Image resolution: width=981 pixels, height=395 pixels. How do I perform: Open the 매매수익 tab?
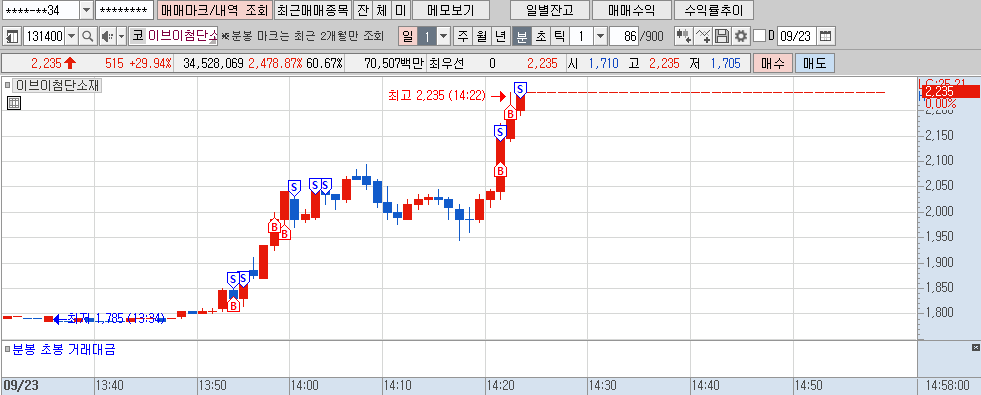(x=631, y=10)
